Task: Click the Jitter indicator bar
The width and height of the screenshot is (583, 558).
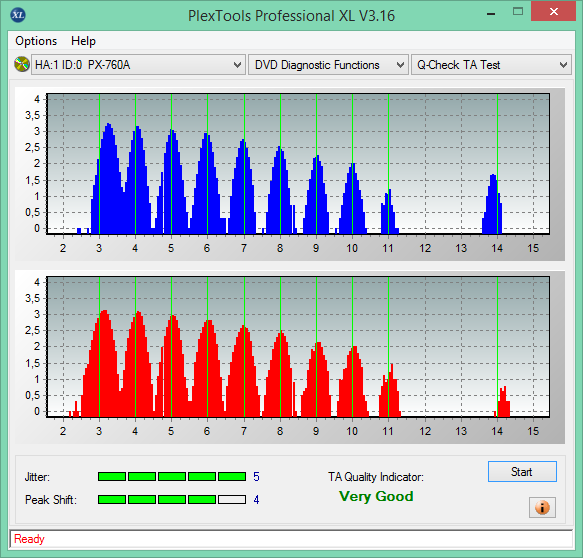Action: click(172, 477)
